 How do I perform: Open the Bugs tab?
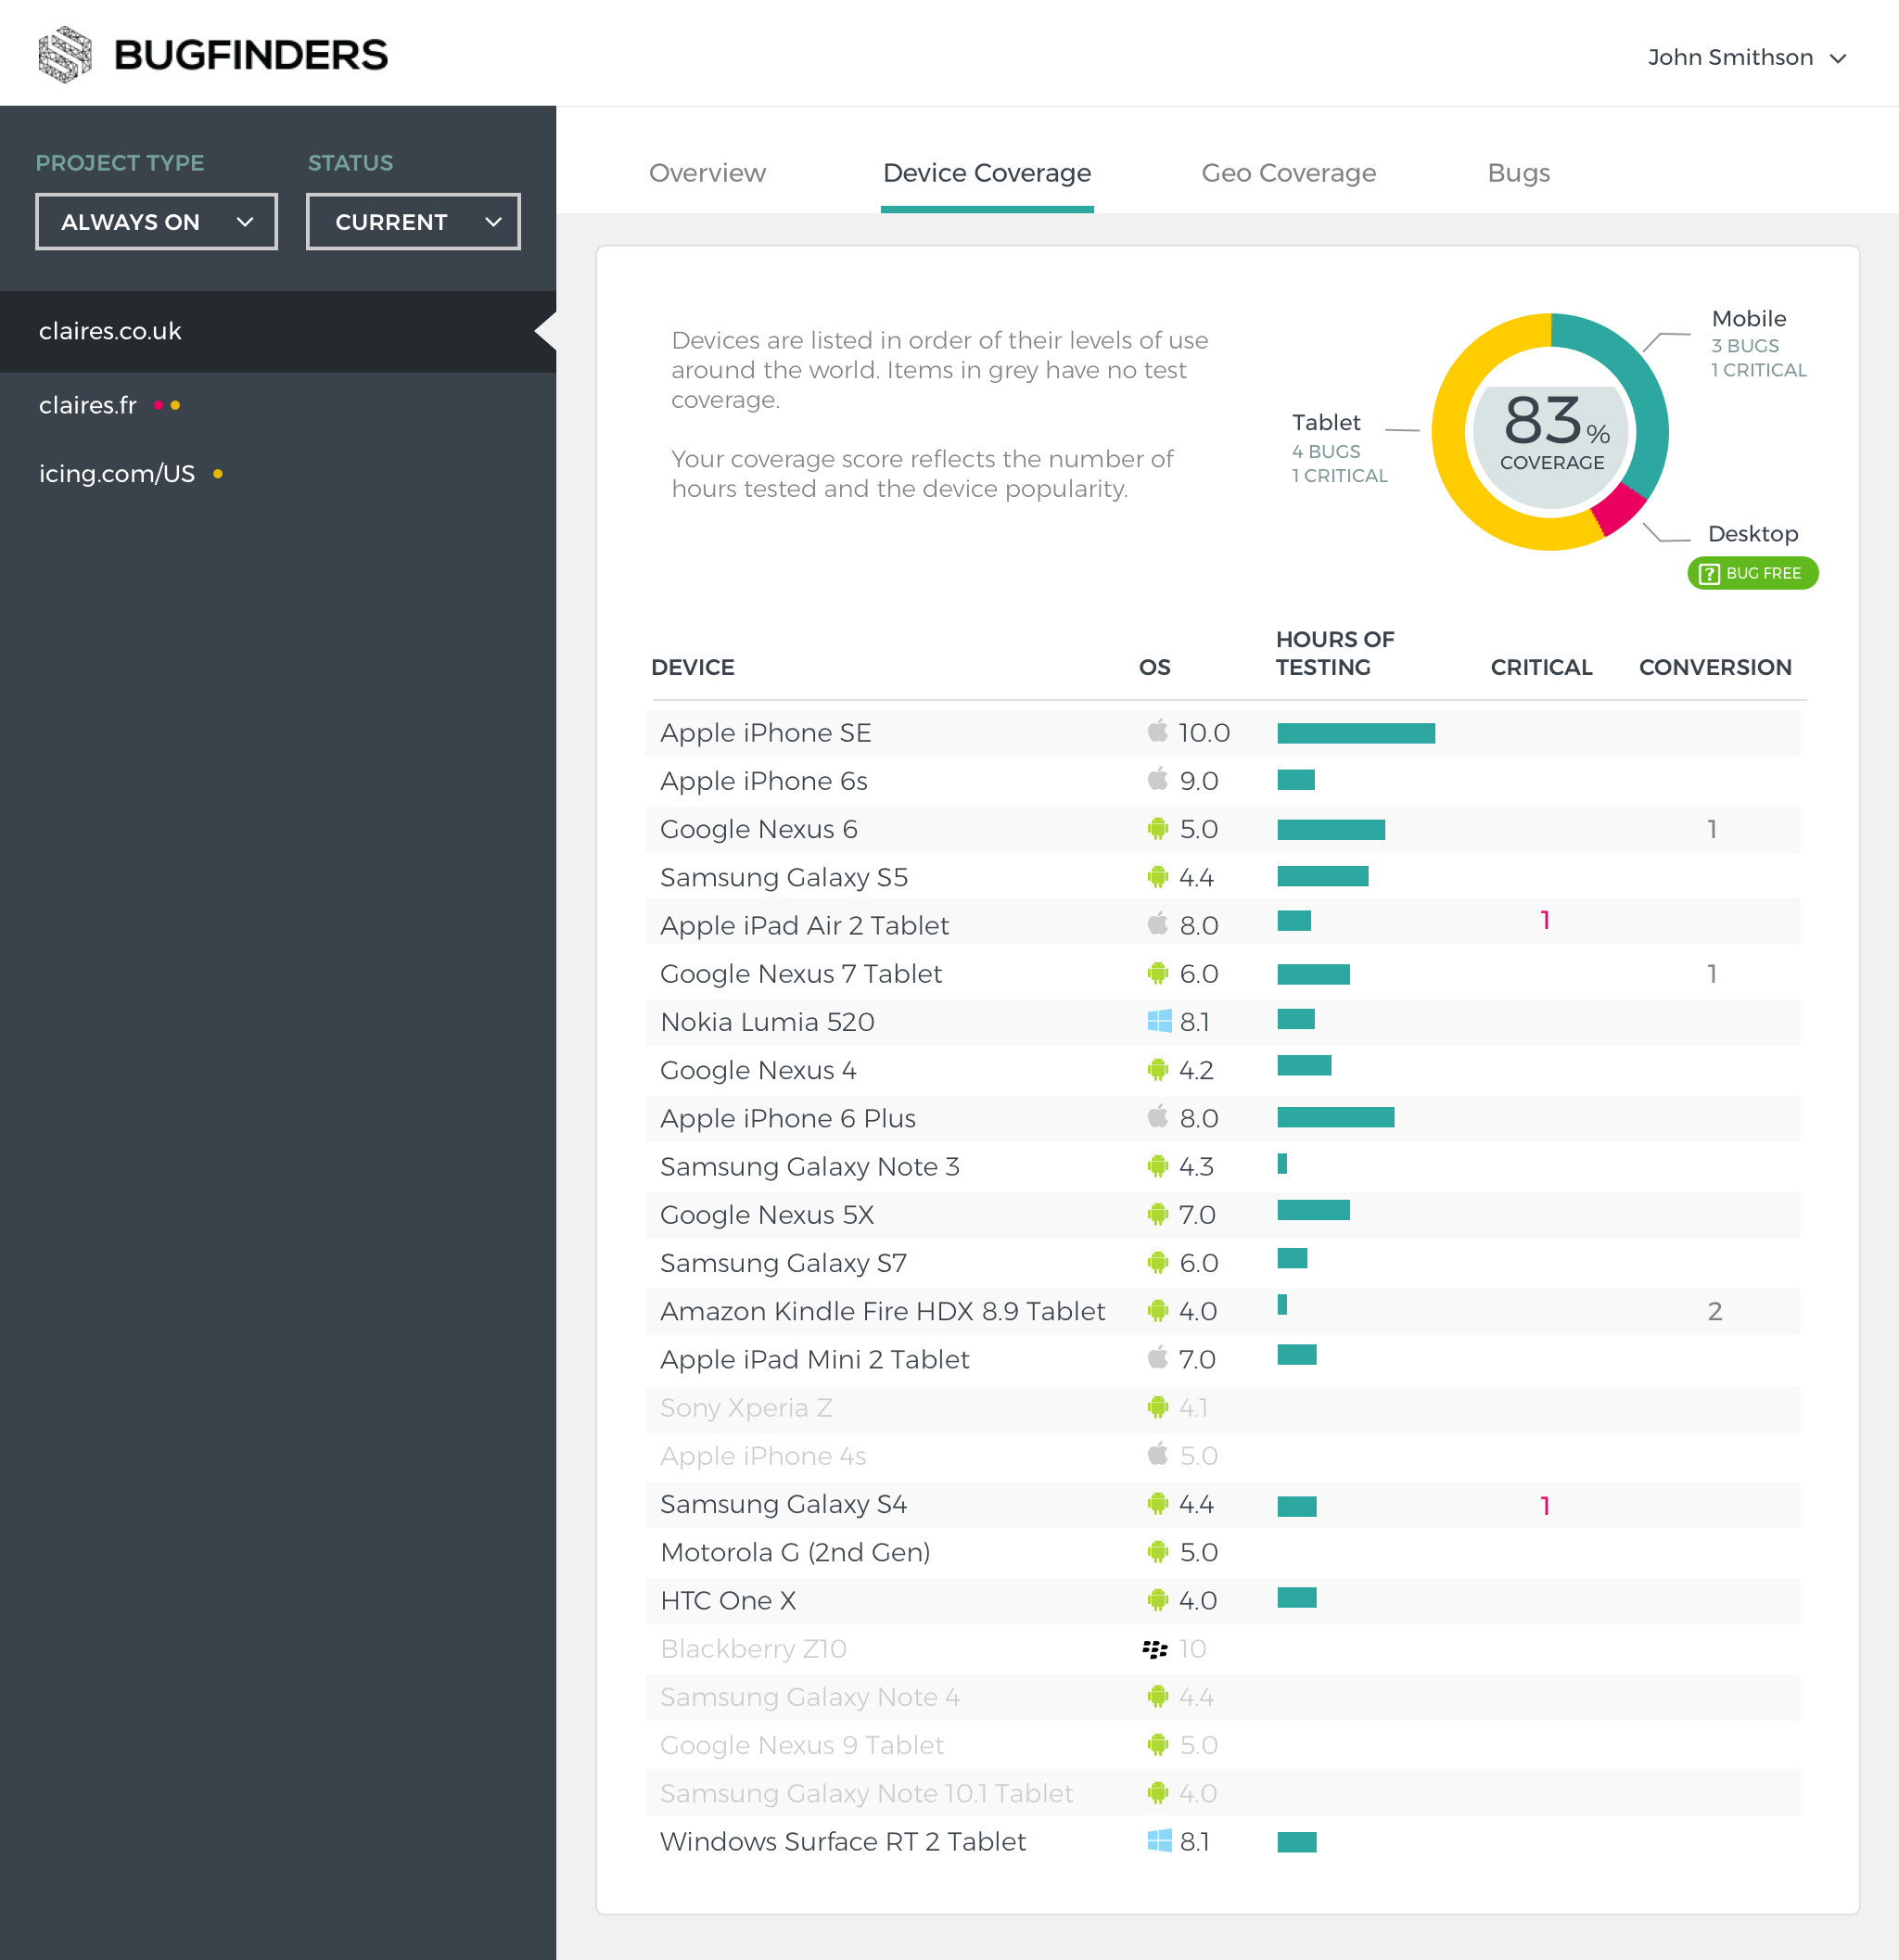pos(1518,173)
